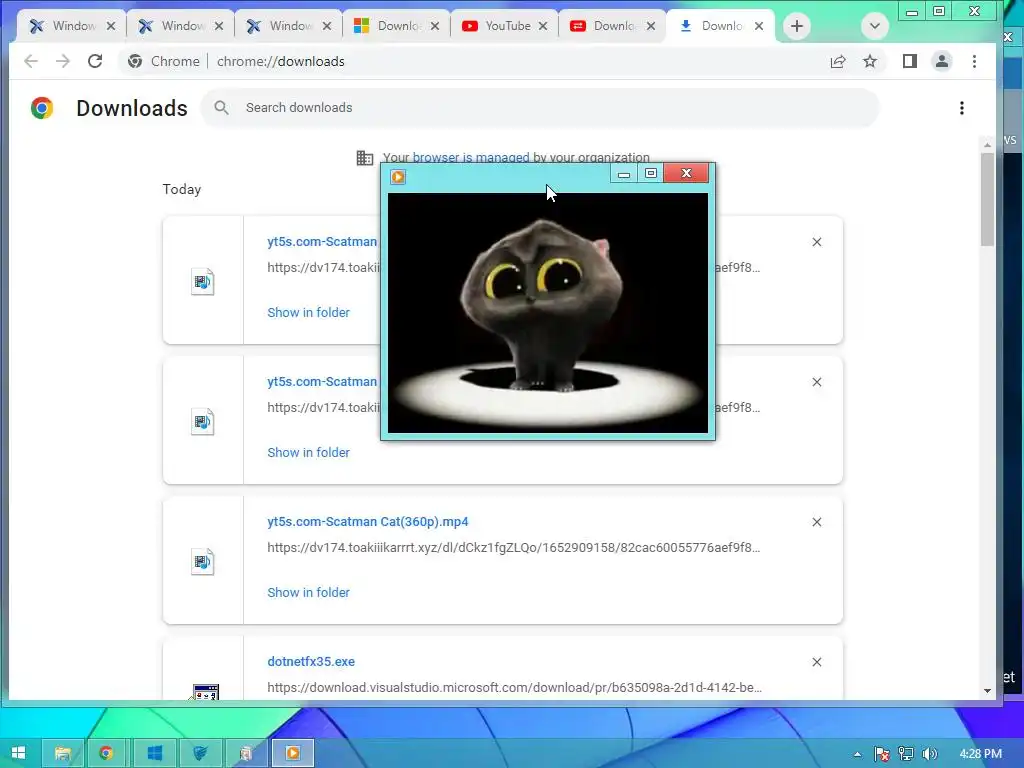
Task: Open the Windows Start button
Action: pyautogui.click(x=18, y=753)
